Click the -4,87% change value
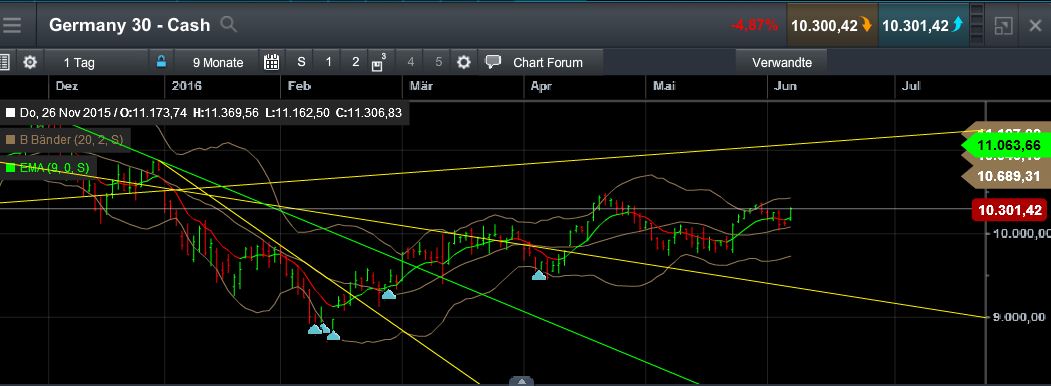The height and width of the screenshot is (386, 1051). (754, 25)
